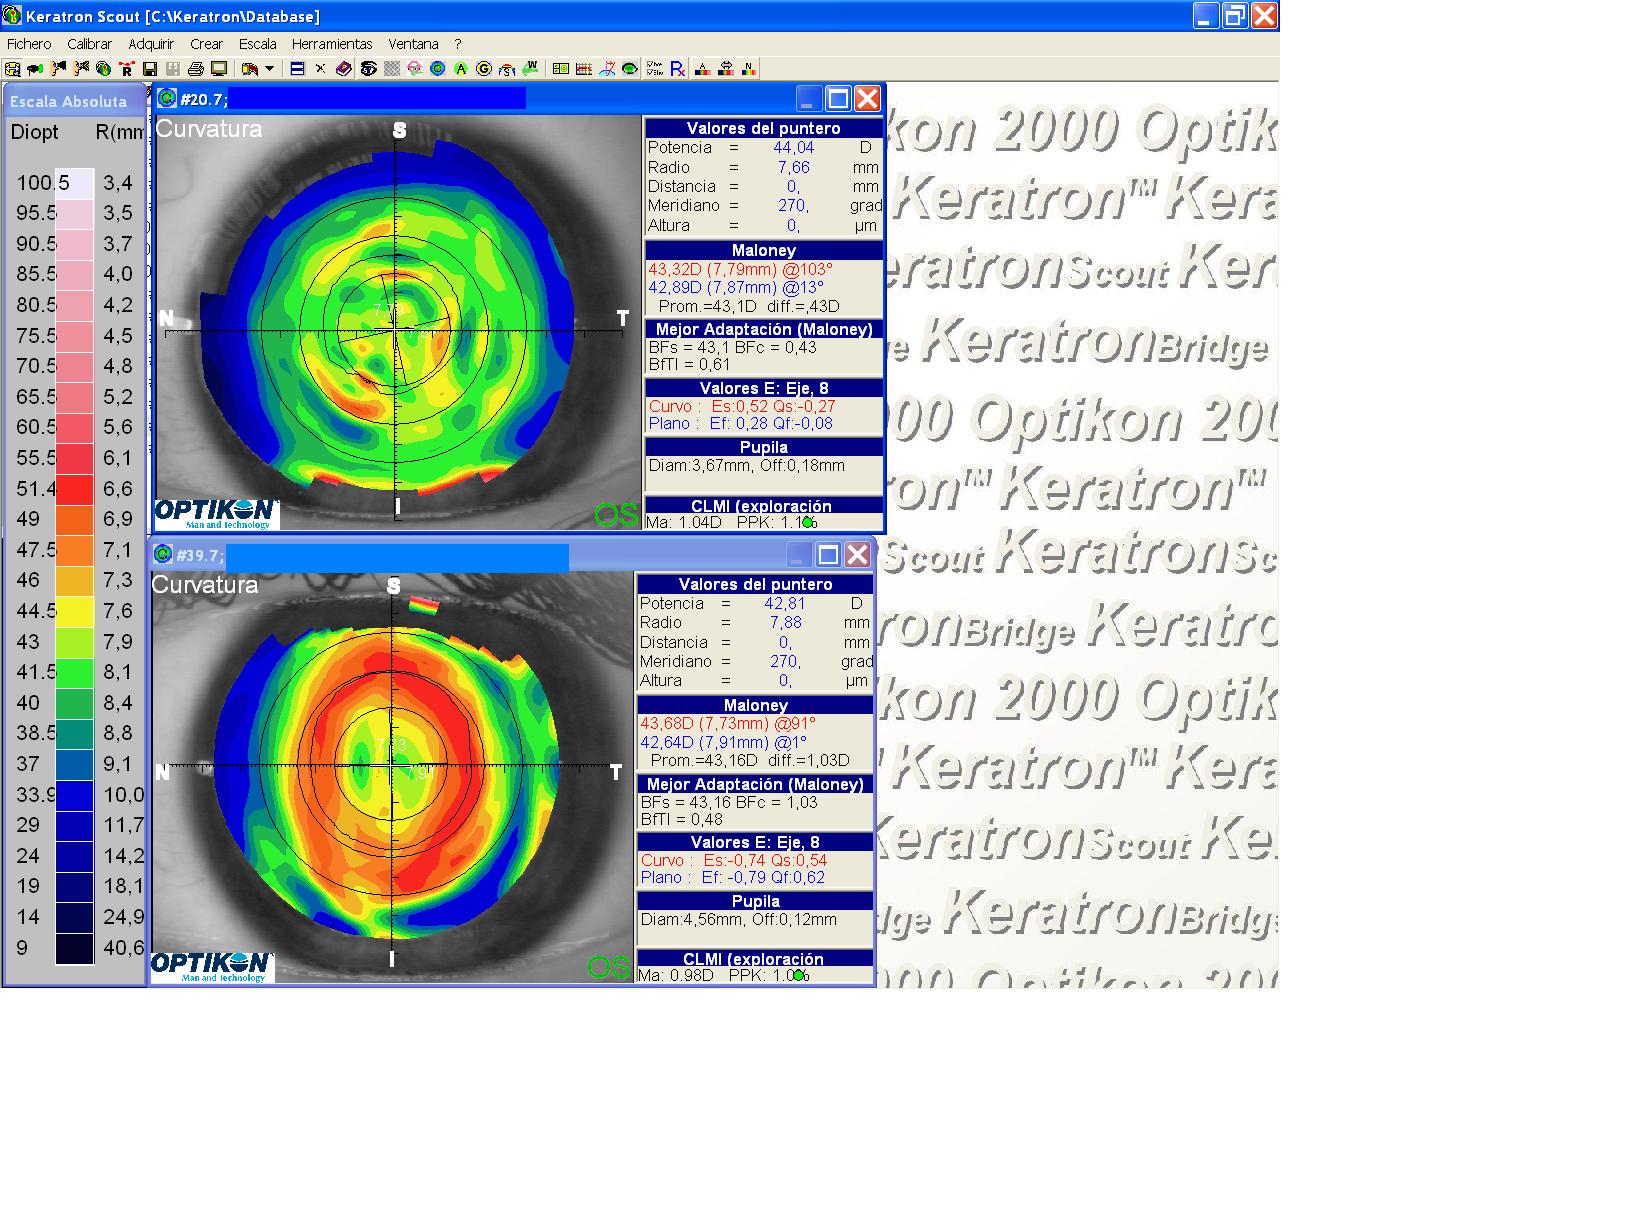Click the Escala Absoluta panel title

(x=69, y=101)
